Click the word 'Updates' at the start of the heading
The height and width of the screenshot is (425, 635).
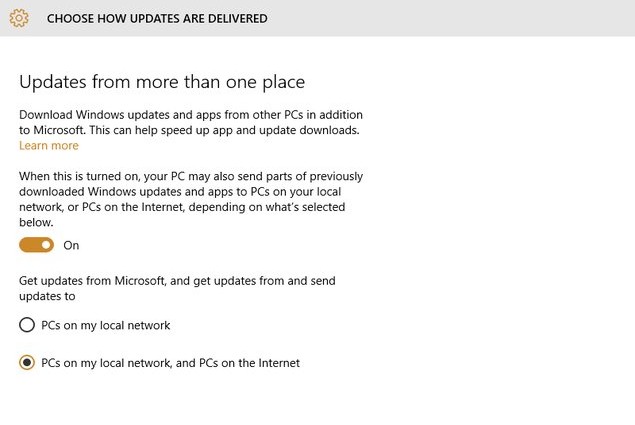[52, 82]
